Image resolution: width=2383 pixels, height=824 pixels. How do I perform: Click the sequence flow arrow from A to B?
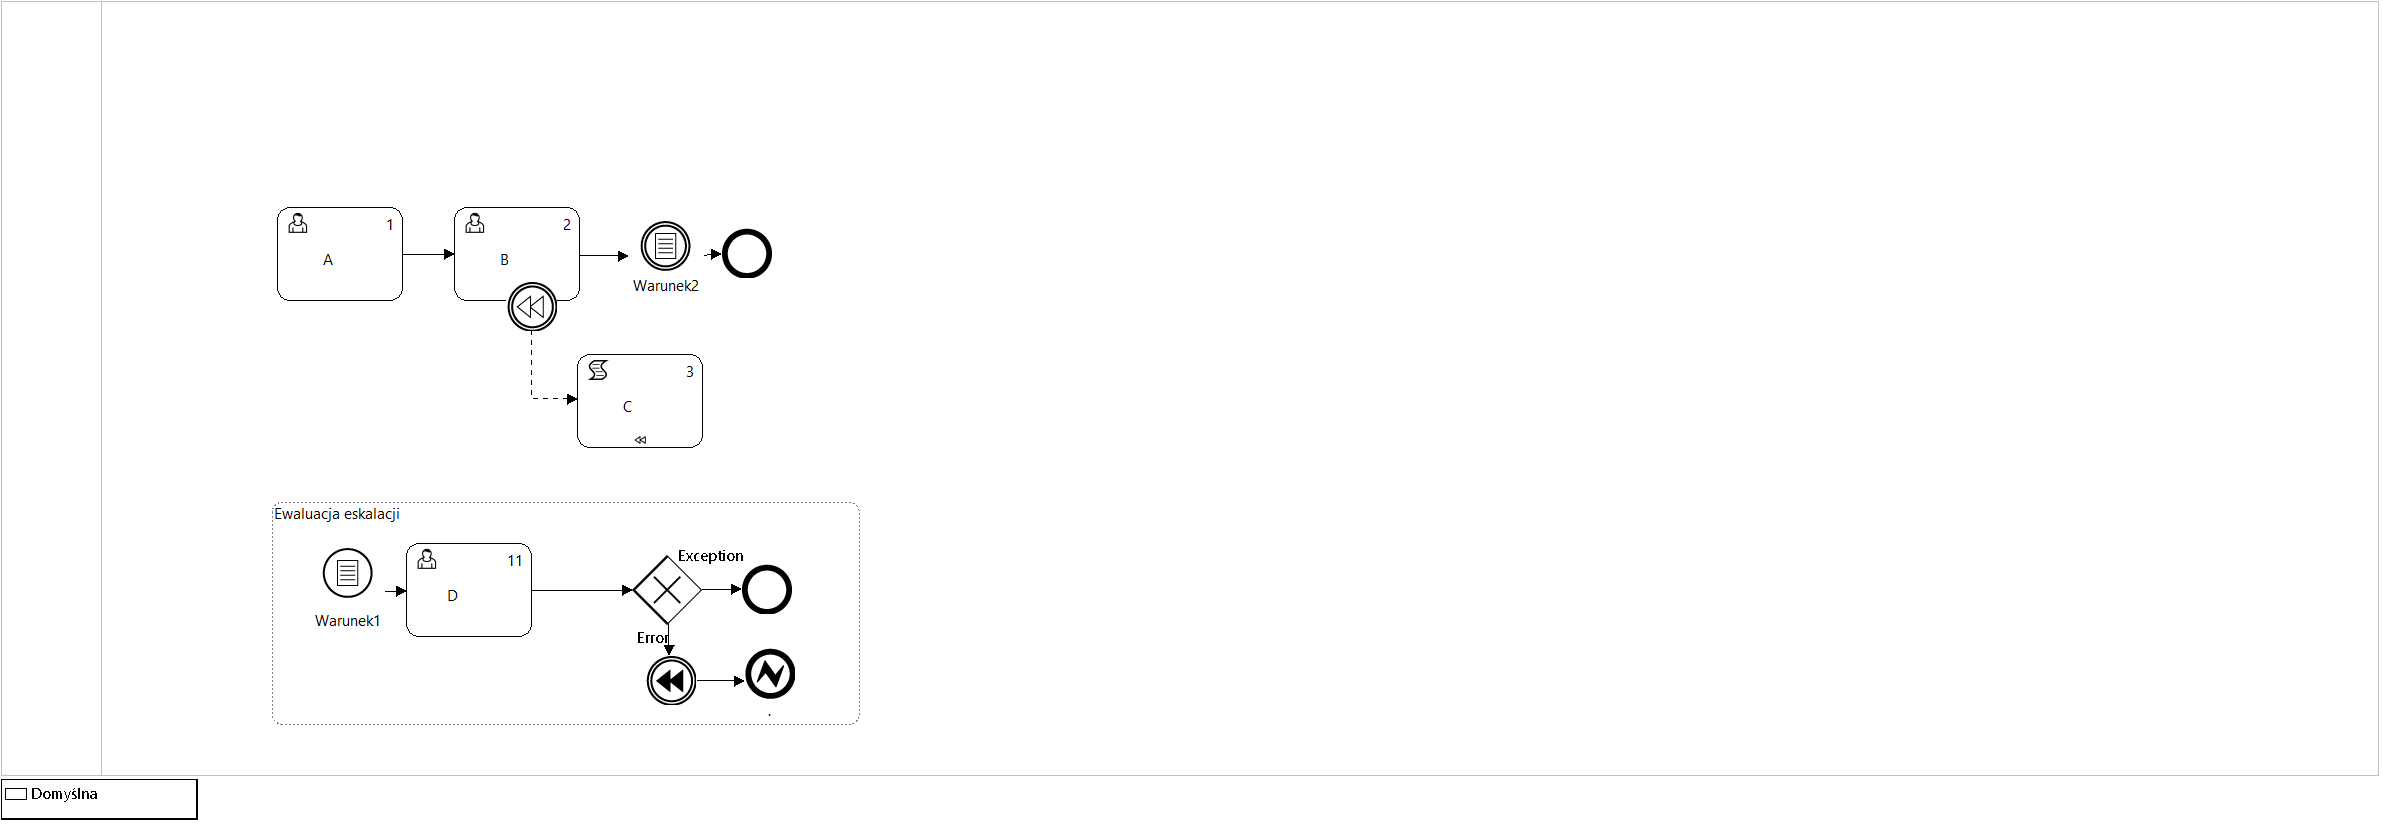428,254
